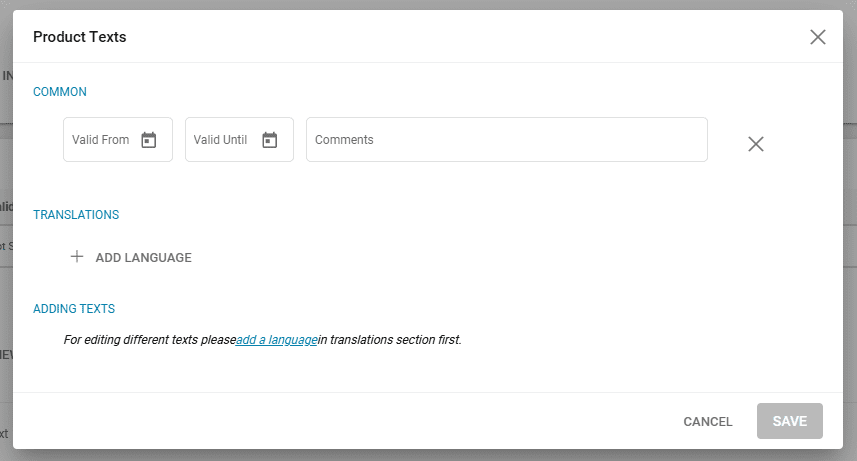Image resolution: width=857 pixels, height=461 pixels.
Task: Click the Save button
Action: [x=789, y=422]
